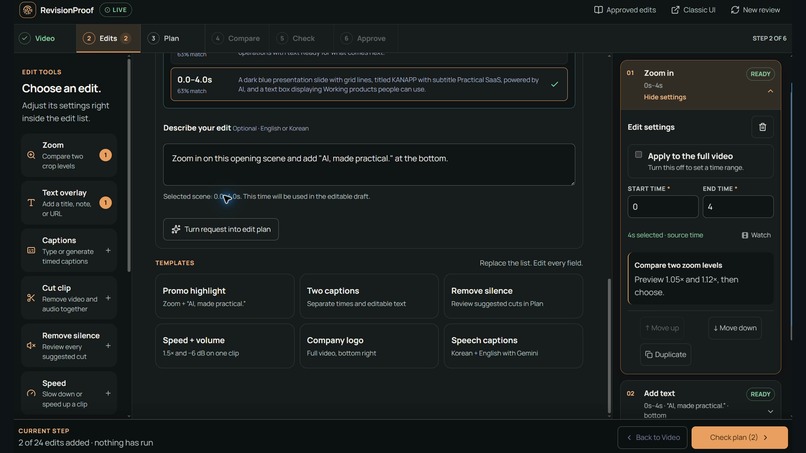Click Back to Video button
The width and height of the screenshot is (806, 453).
coord(652,438)
